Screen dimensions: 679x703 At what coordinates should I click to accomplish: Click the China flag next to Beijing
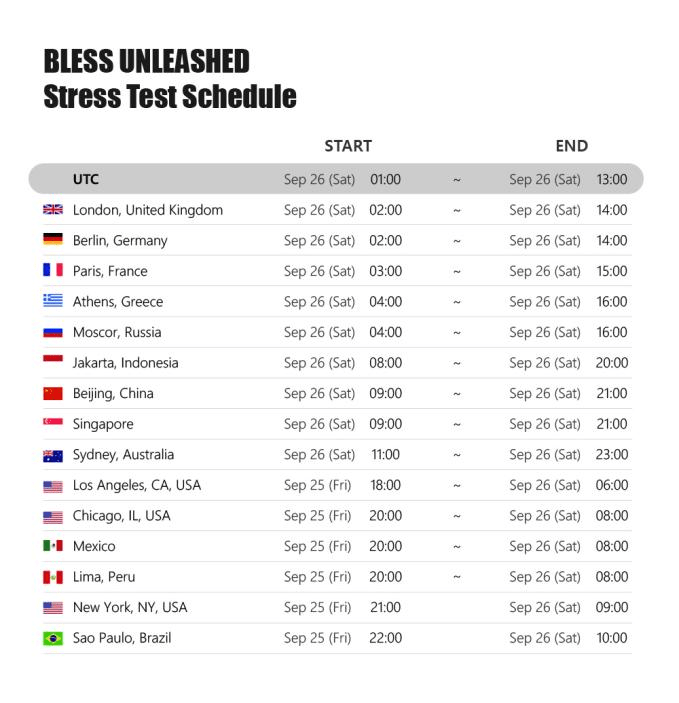[53, 393]
